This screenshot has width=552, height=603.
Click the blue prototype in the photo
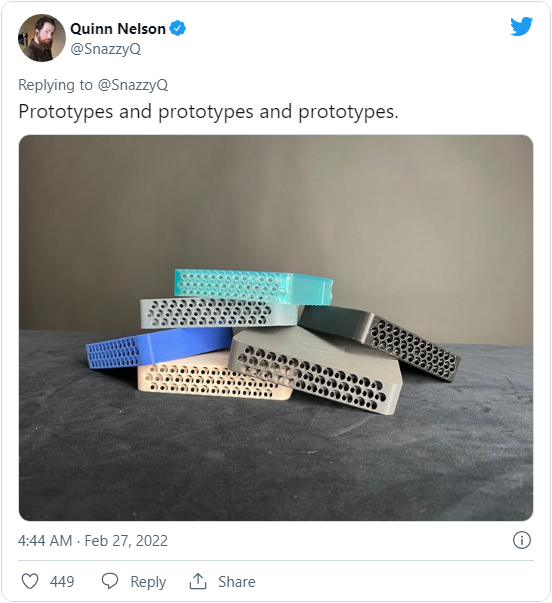click(159, 347)
